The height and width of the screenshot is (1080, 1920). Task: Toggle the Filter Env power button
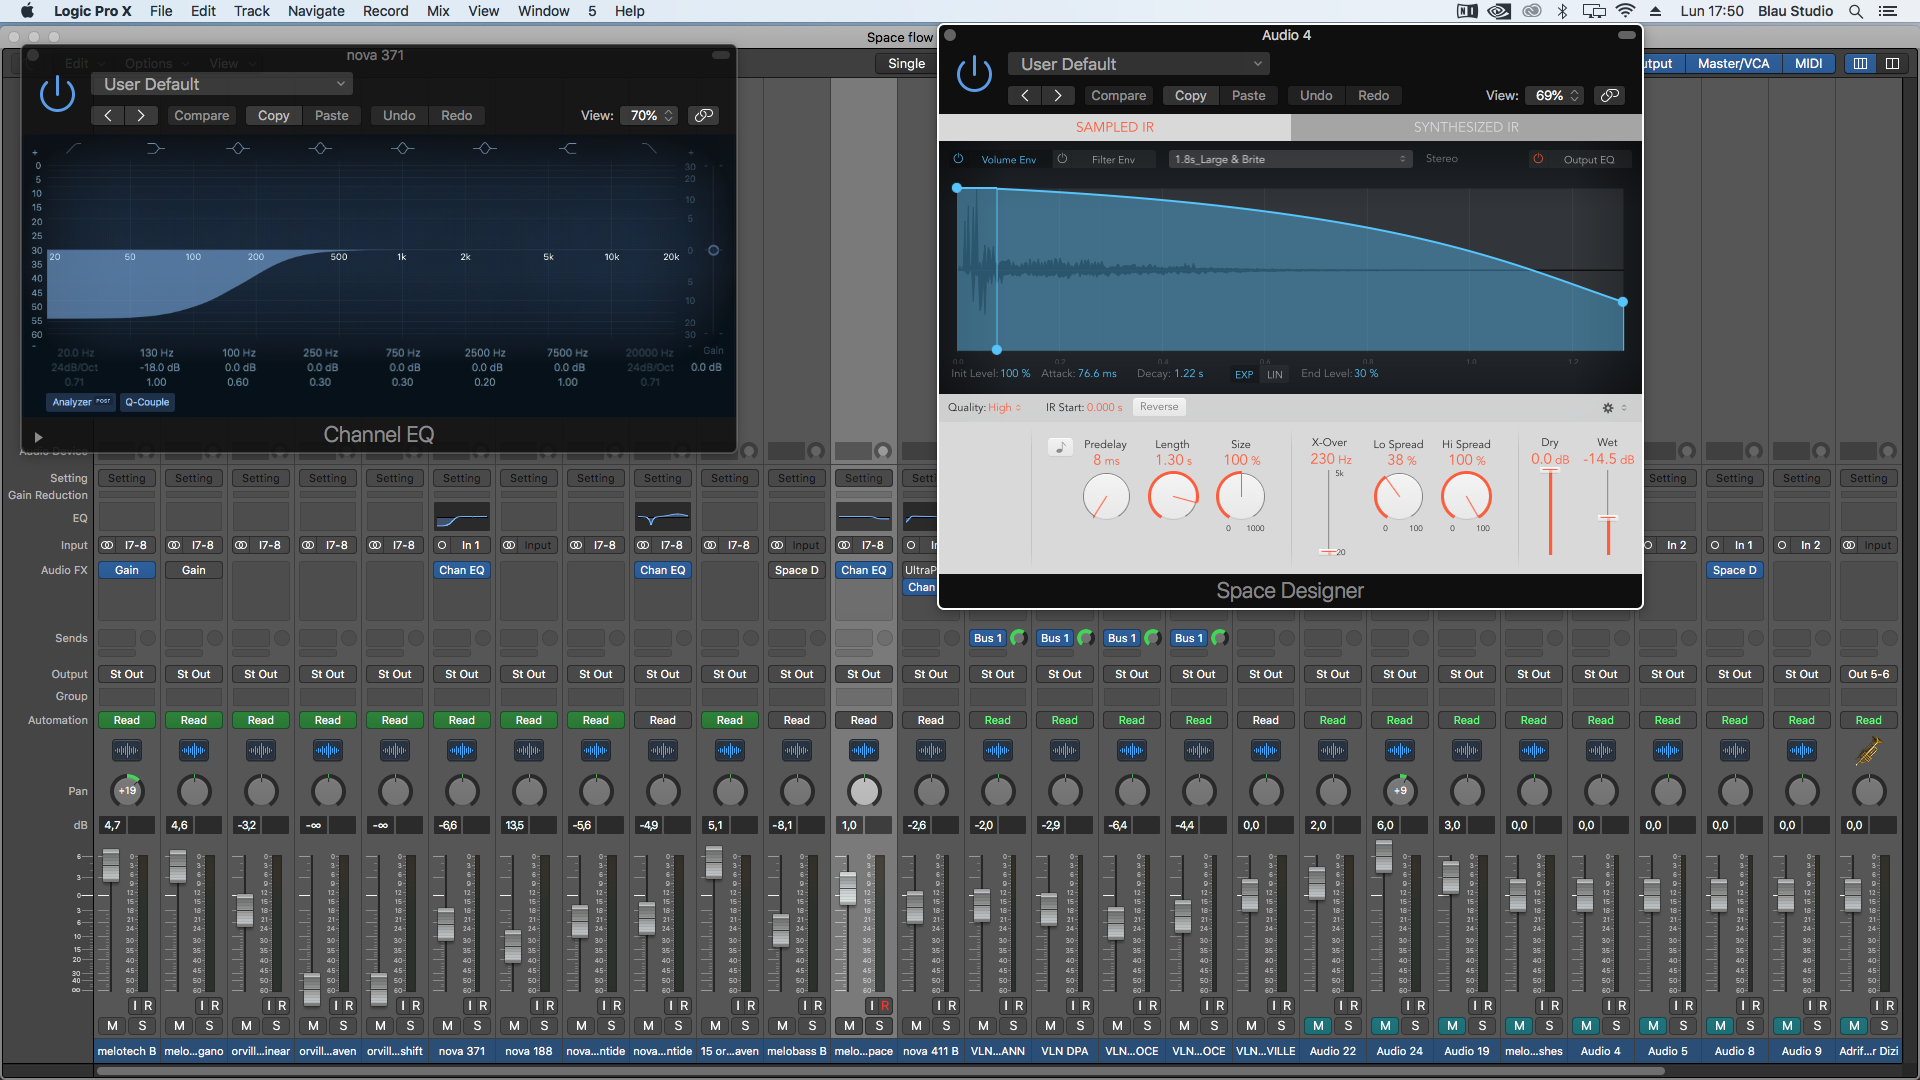click(x=1062, y=159)
